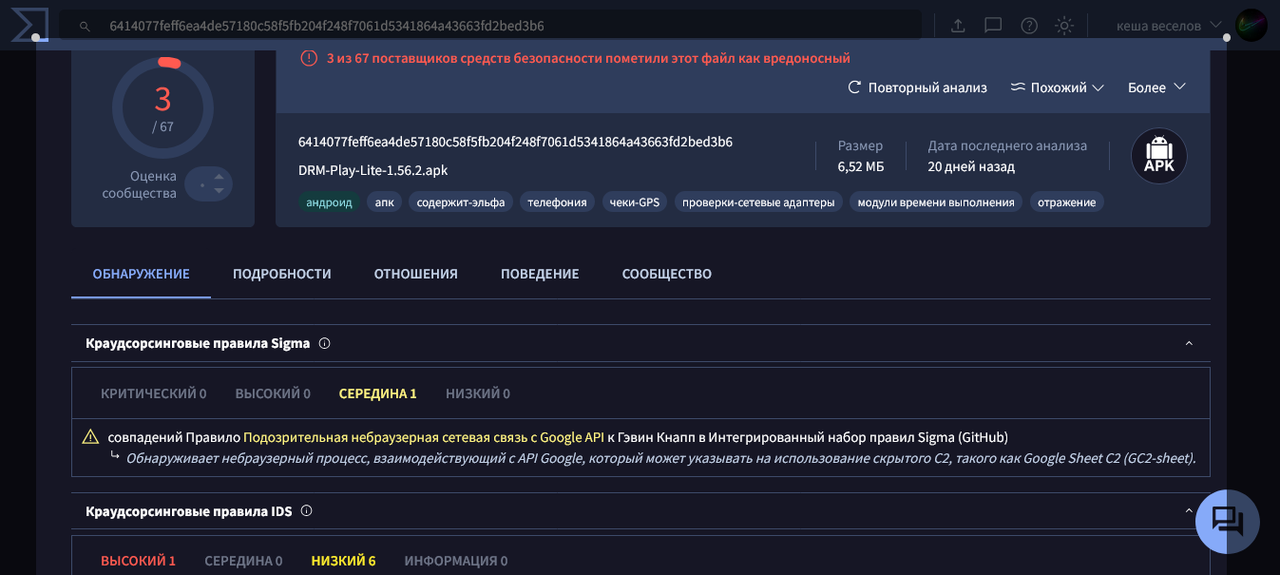Open the comments speech-bubble icon in header
Image resolution: width=1280 pixels, height=575 pixels.
(x=993, y=26)
